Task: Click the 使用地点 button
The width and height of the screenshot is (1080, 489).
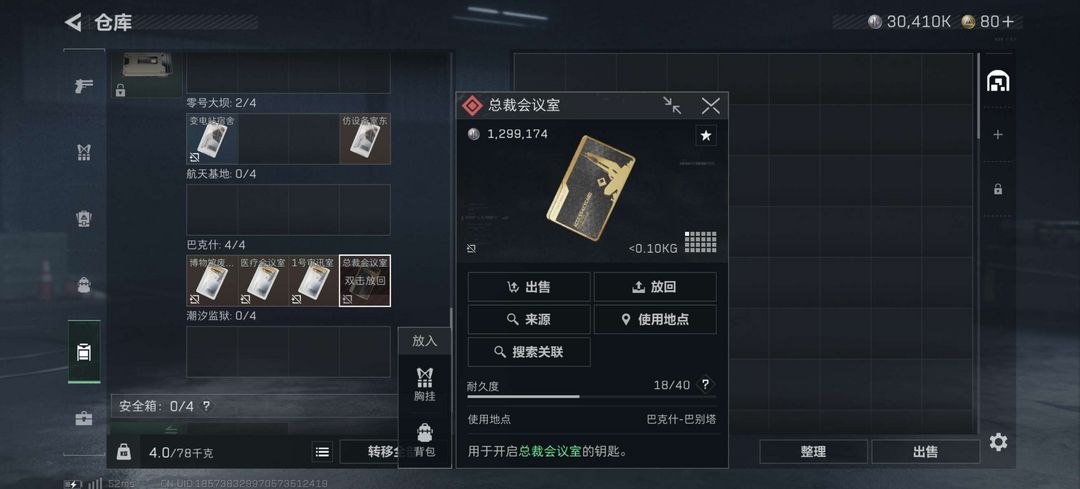Action: [655, 320]
